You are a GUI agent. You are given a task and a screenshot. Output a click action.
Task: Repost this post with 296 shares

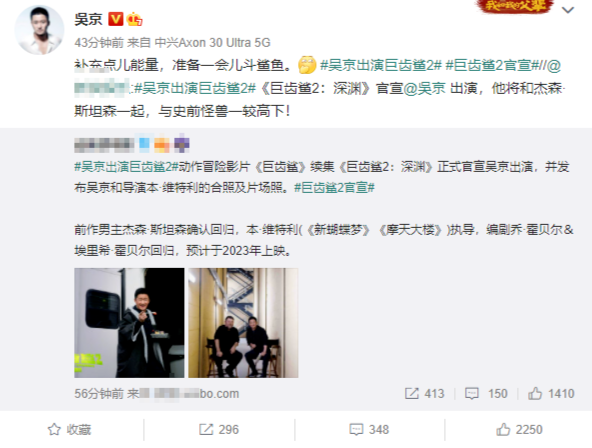(x=219, y=430)
